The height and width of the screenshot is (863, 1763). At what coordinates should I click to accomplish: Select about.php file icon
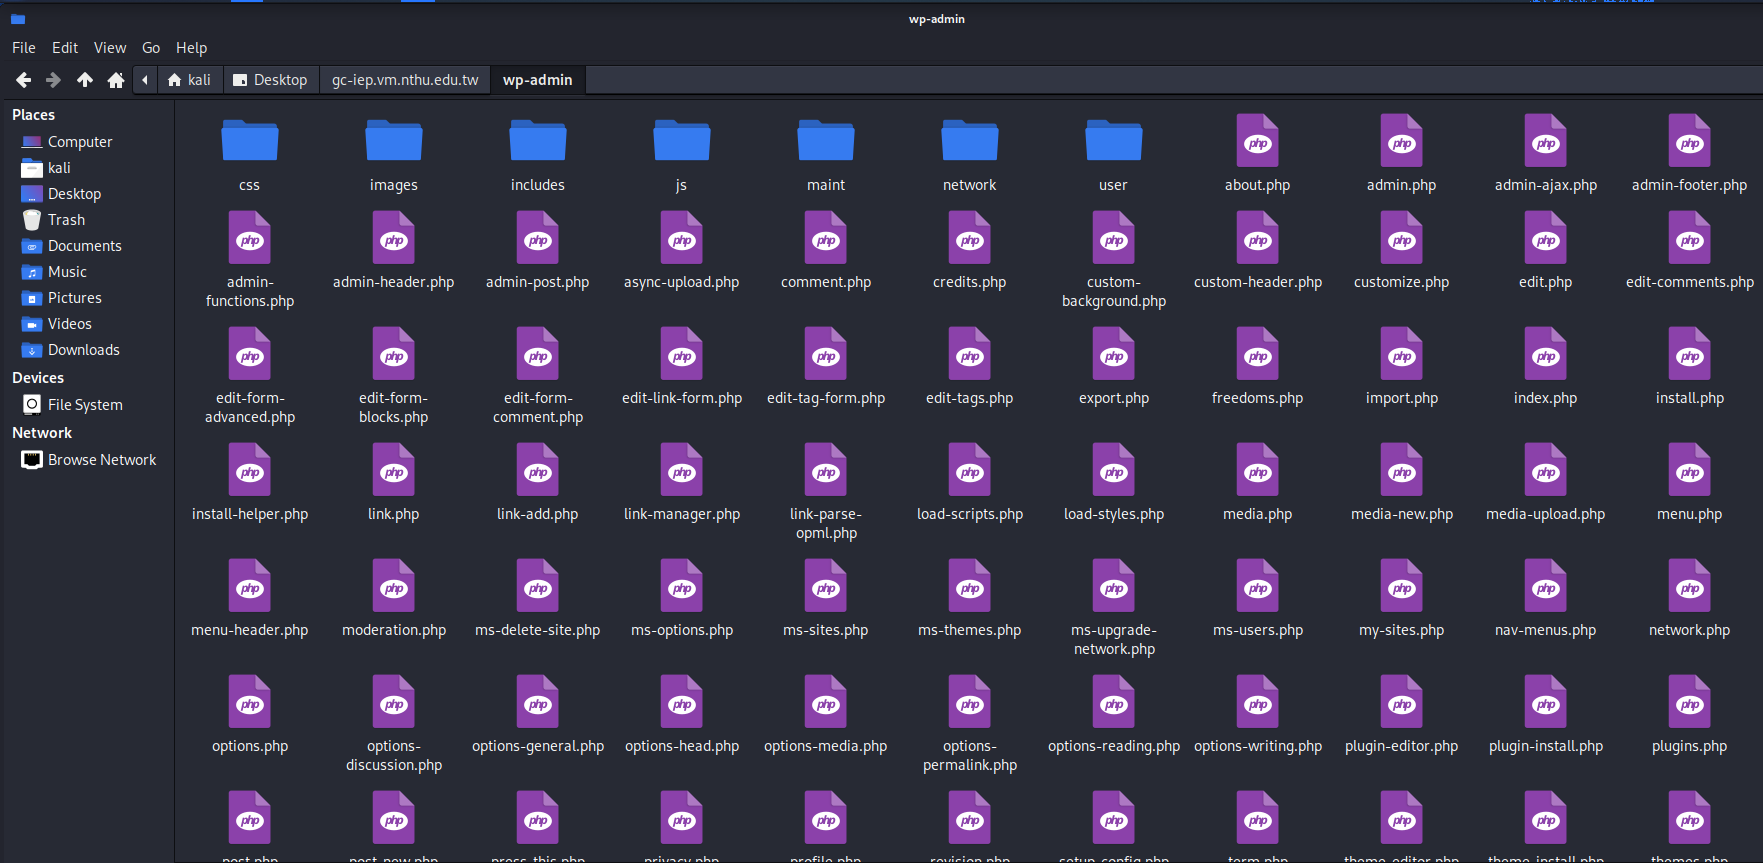pos(1258,140)
